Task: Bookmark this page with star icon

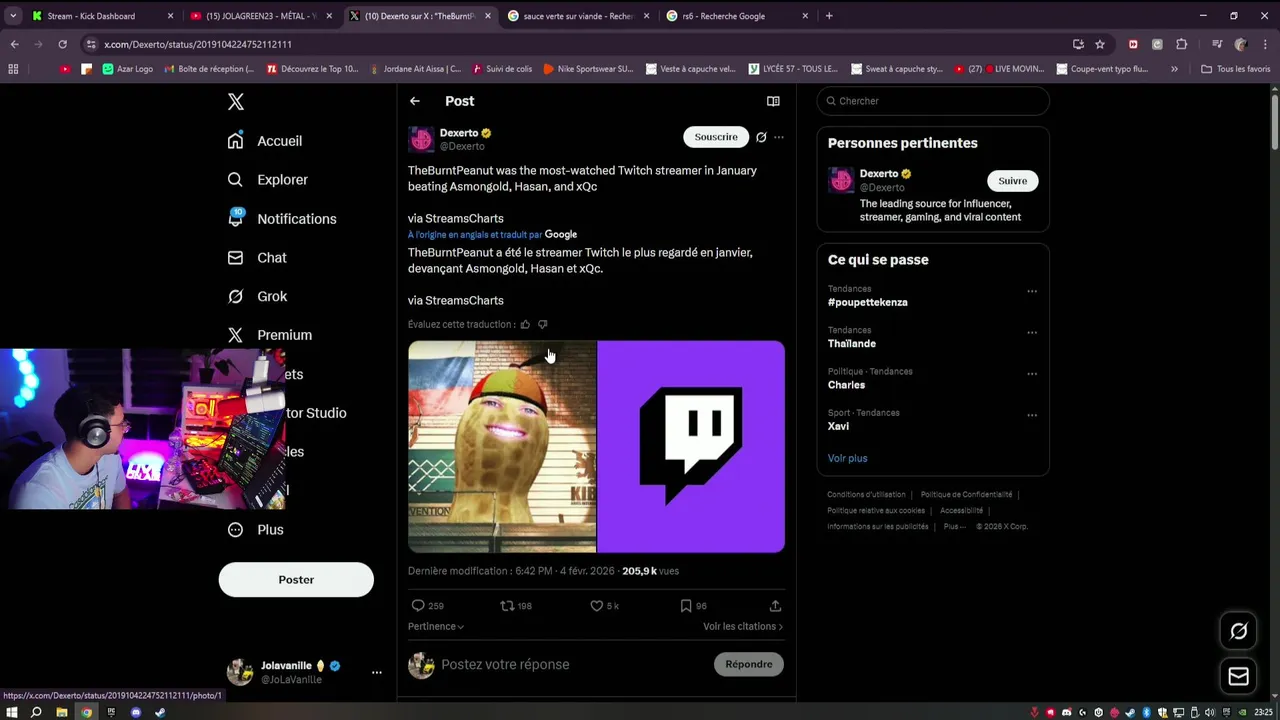Action: coord(1100,44)
